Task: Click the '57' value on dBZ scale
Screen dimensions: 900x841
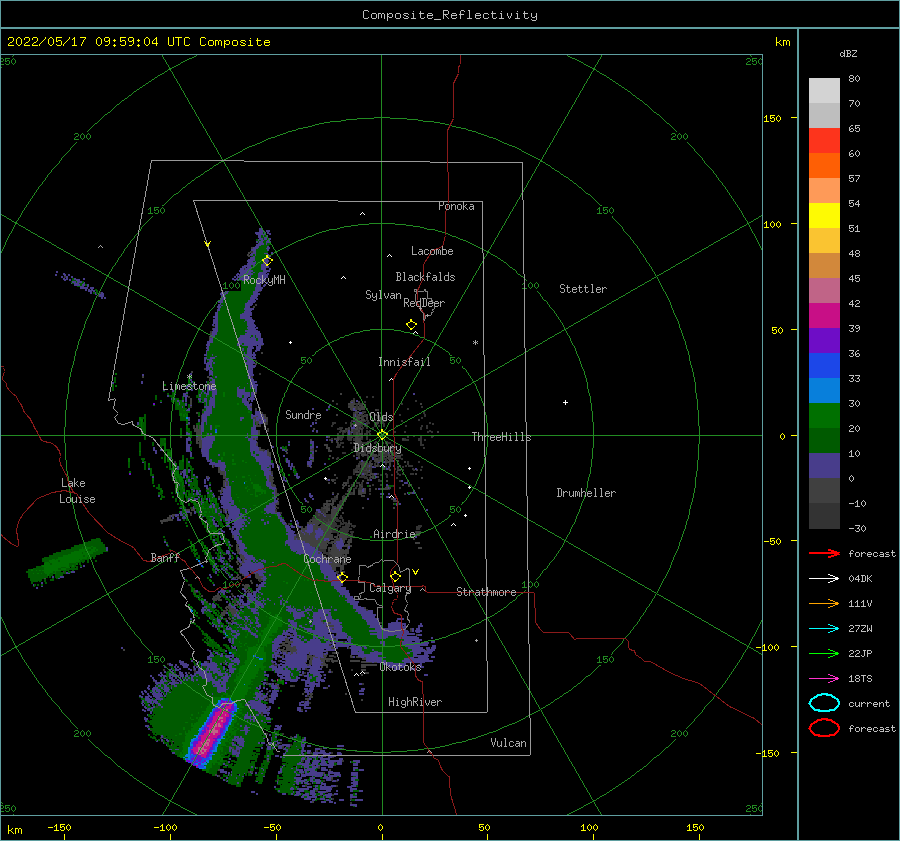Action: 854,179
